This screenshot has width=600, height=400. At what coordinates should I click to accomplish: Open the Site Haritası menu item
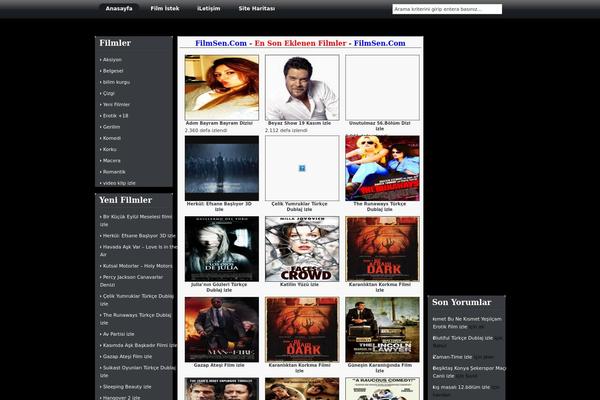pyautogui.click(x=257, y=8)
